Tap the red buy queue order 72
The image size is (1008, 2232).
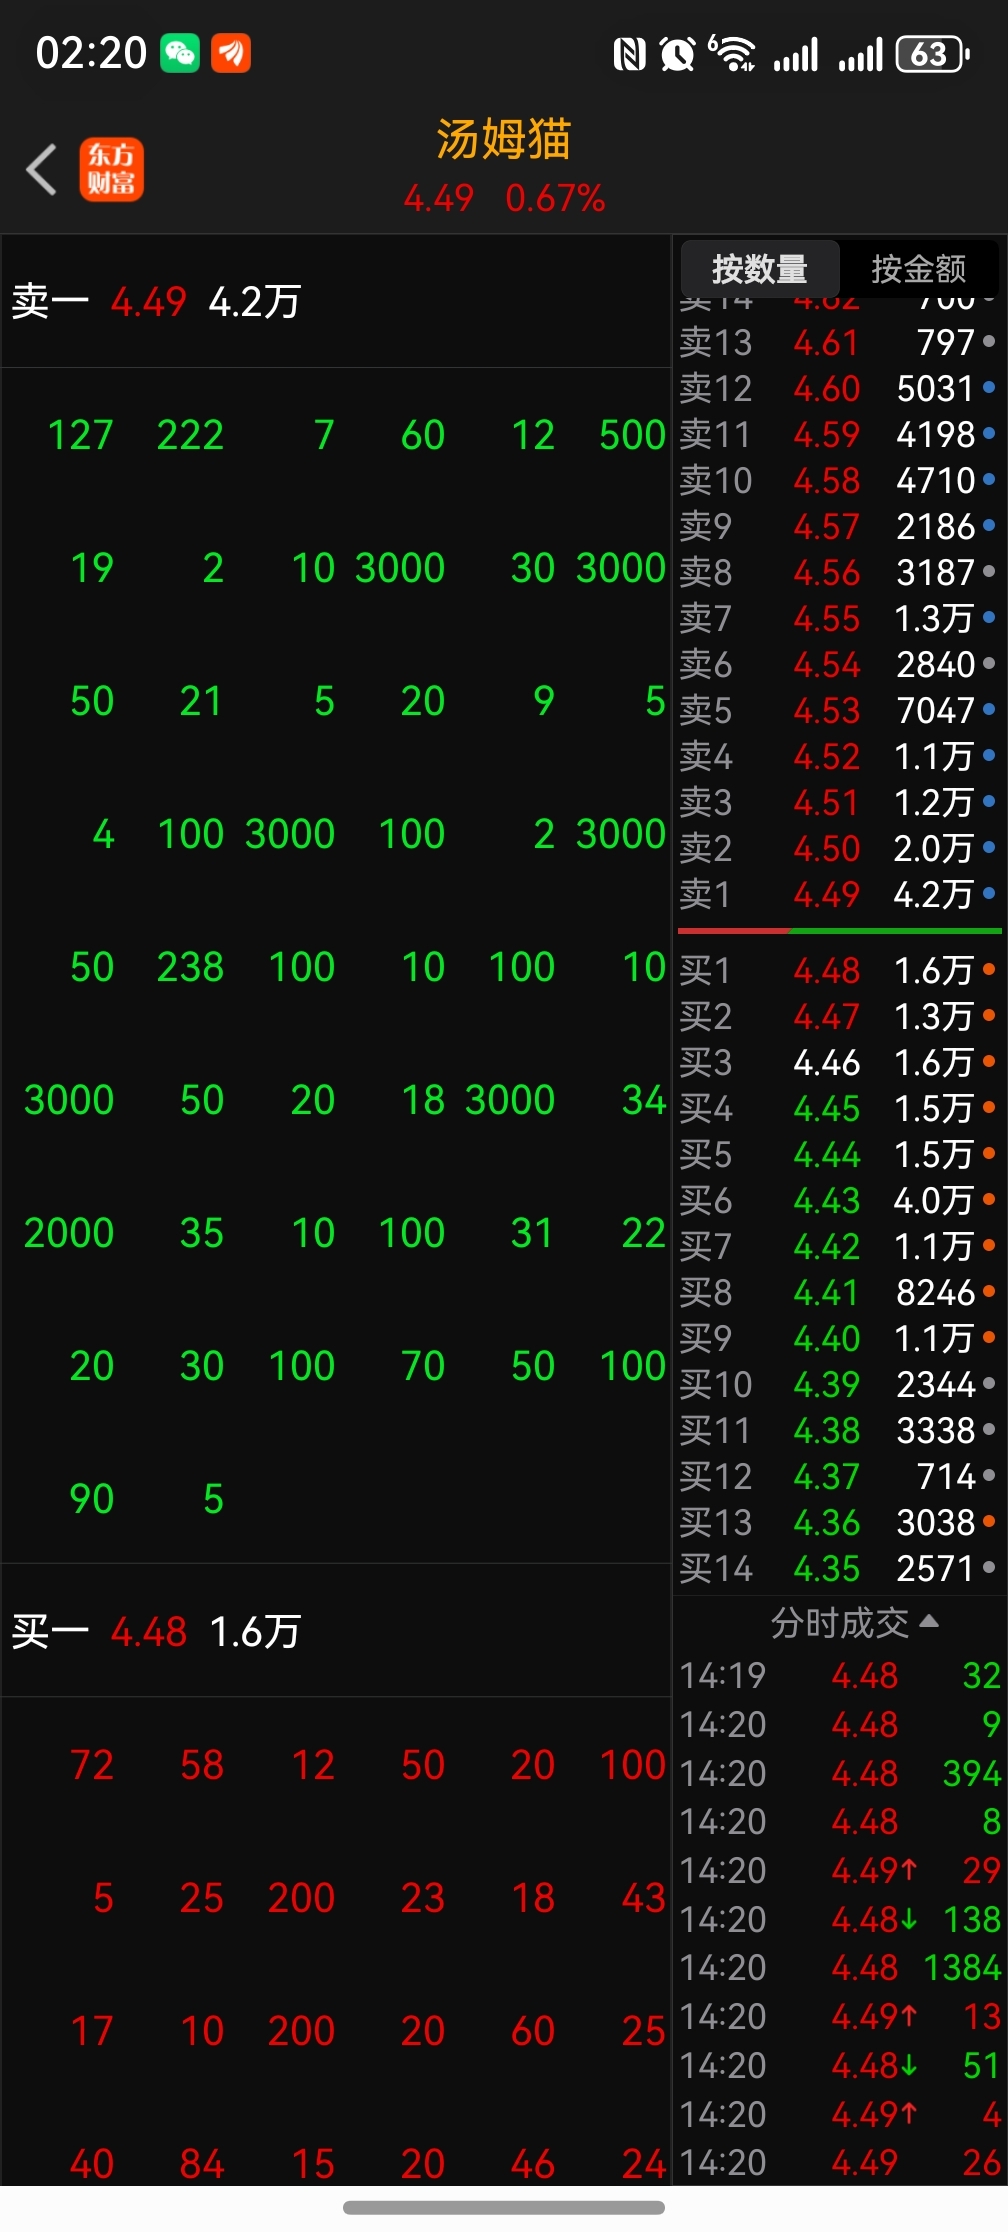pyautogui.click(x=92, y=1765)
